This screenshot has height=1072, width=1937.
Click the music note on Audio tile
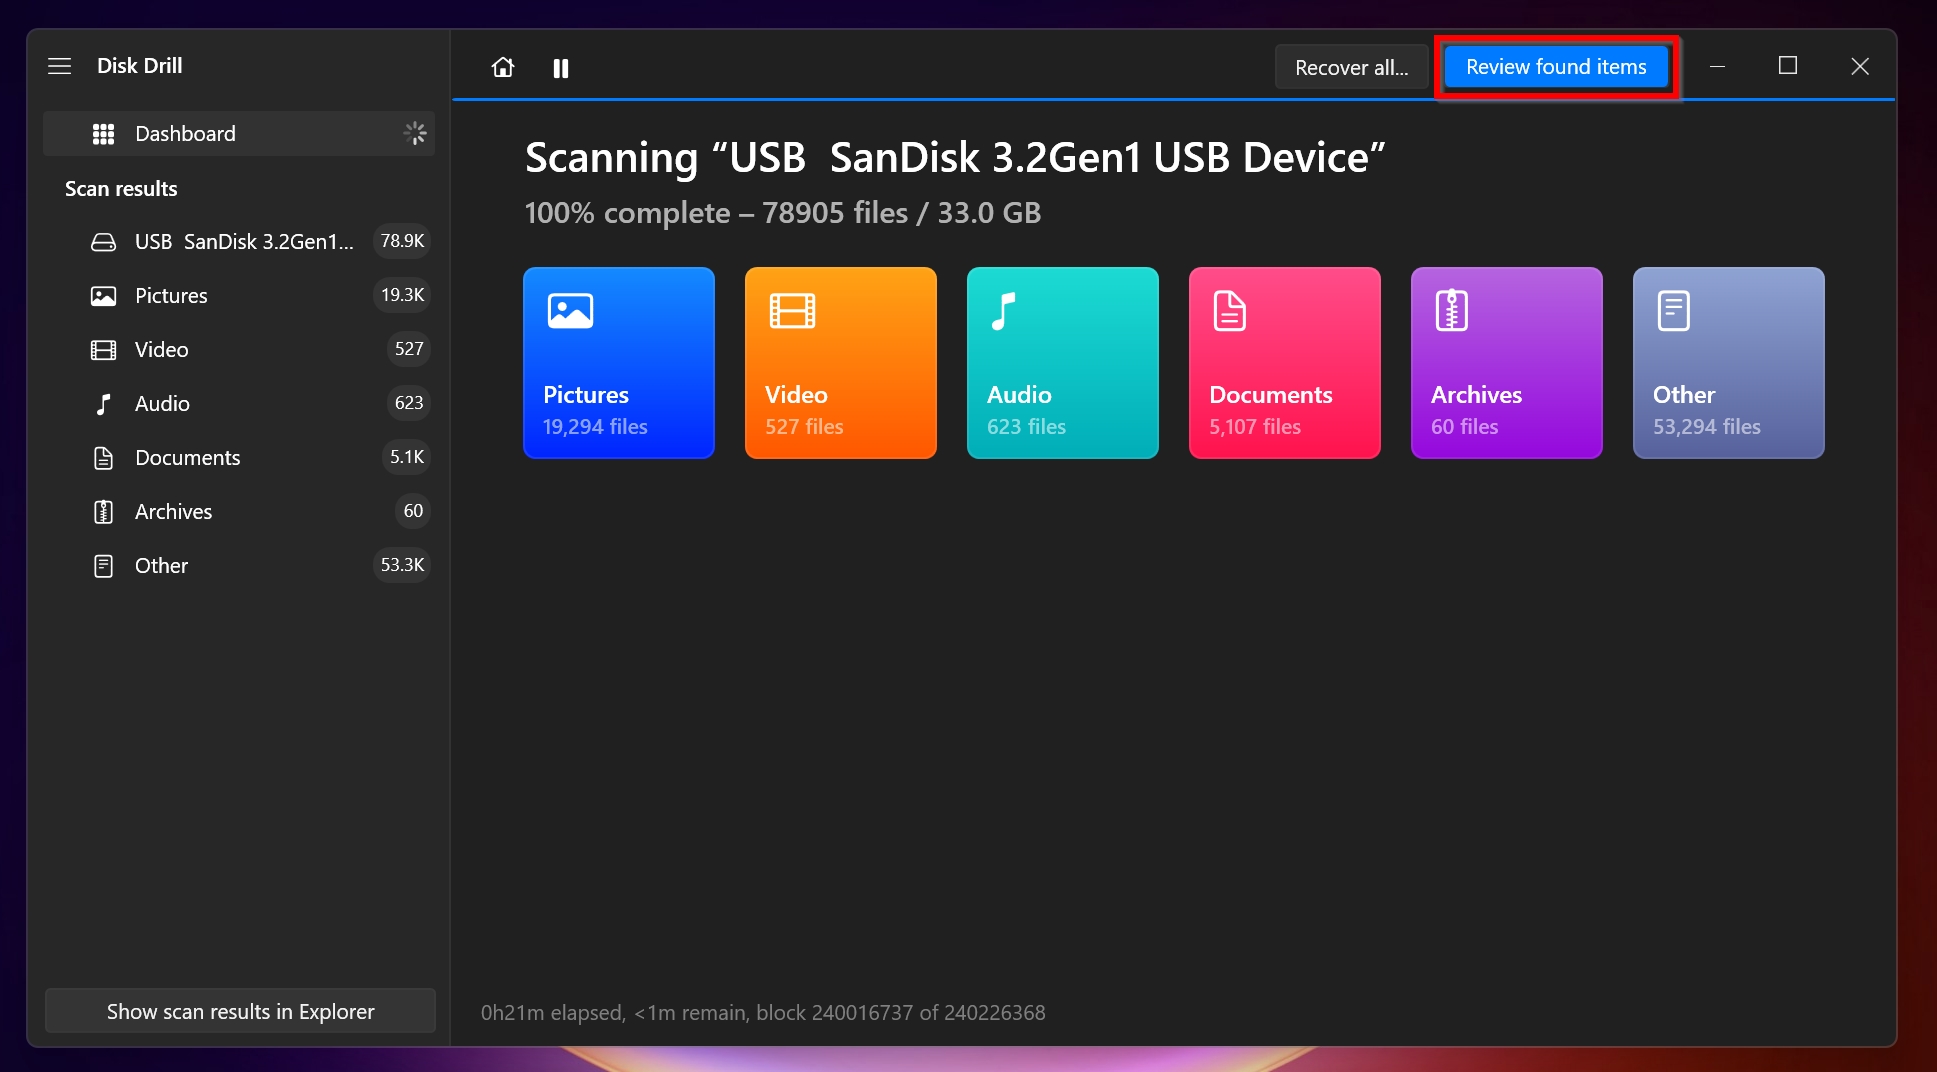[1003, 311]
